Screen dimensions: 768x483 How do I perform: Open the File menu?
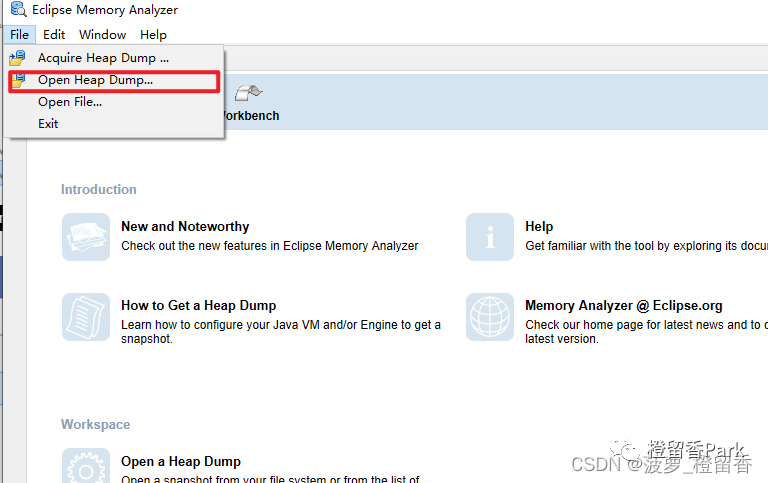[x=20, y=35]
